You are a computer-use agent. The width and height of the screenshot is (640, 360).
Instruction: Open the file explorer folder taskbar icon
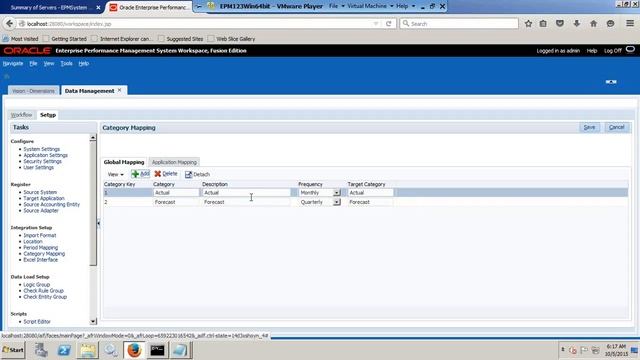[87, 350]
